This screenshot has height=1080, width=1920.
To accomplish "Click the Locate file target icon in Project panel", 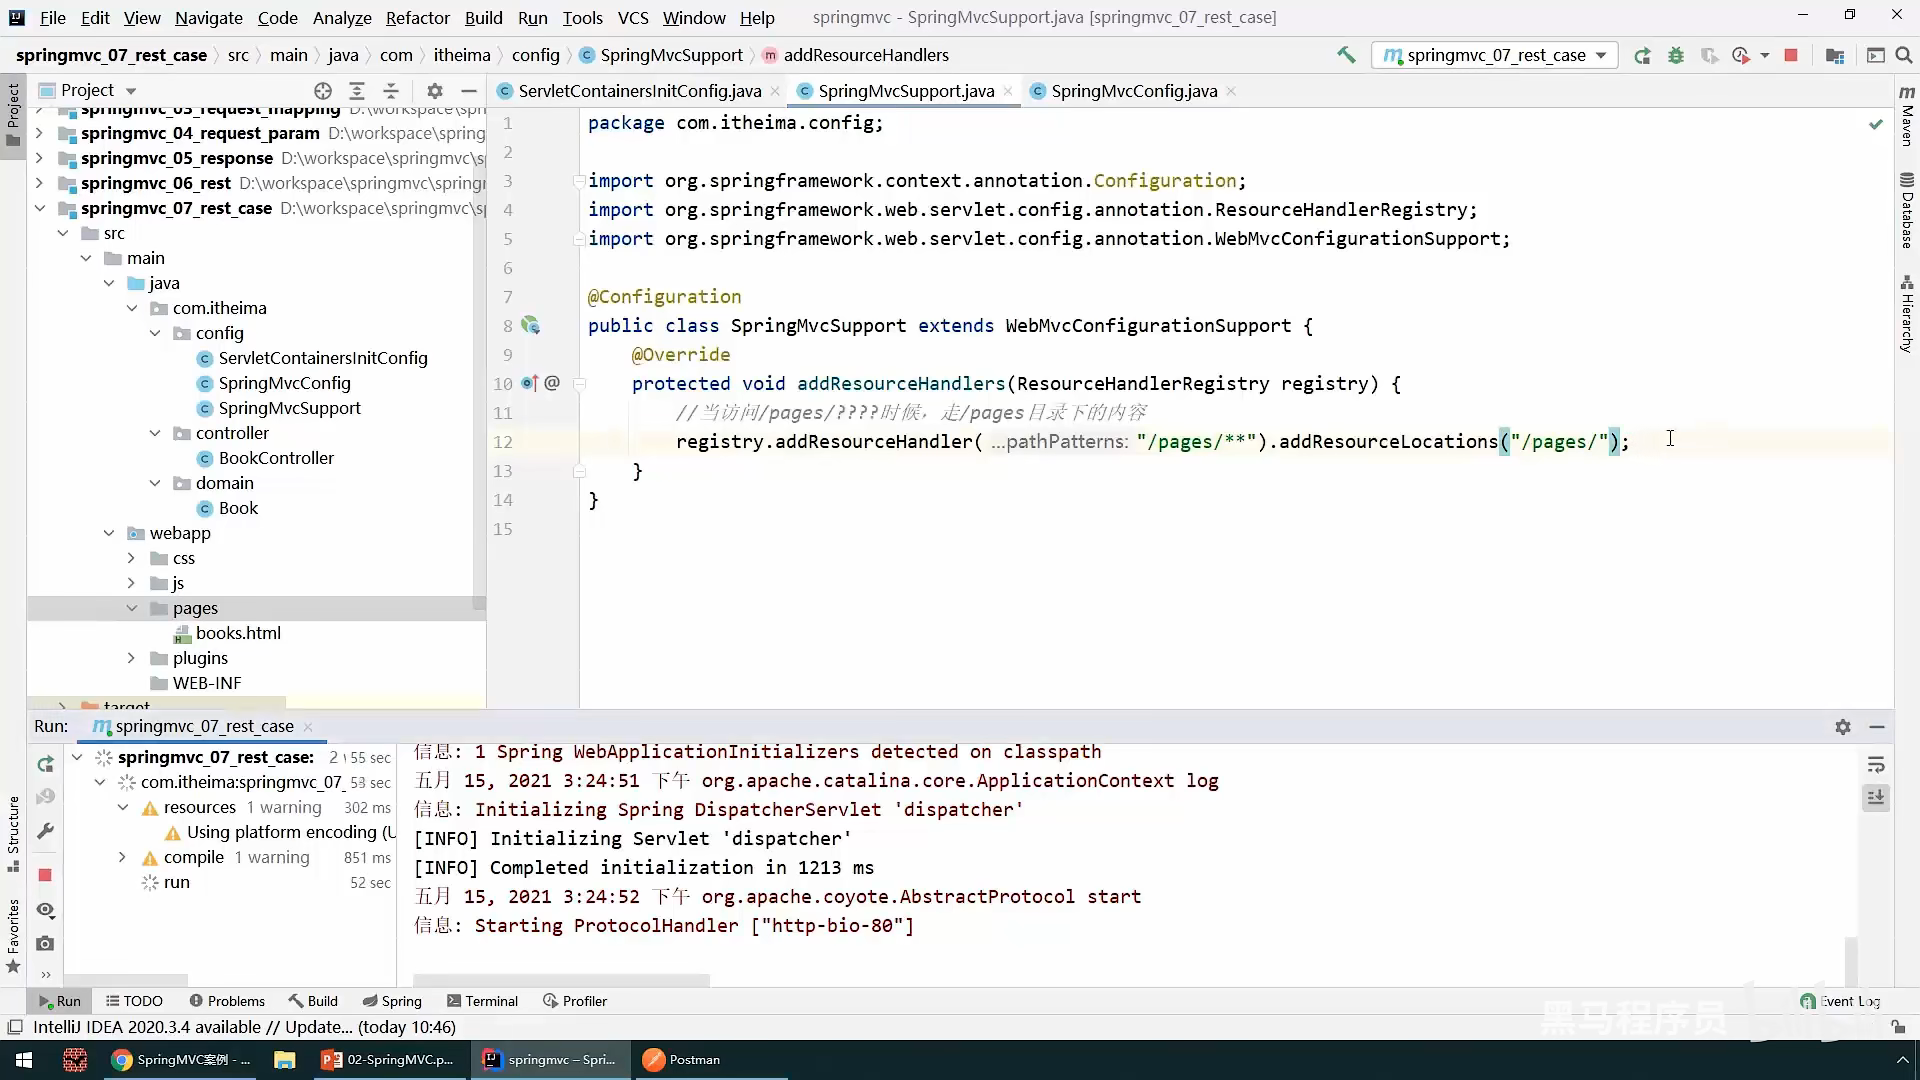I will 322,90.
